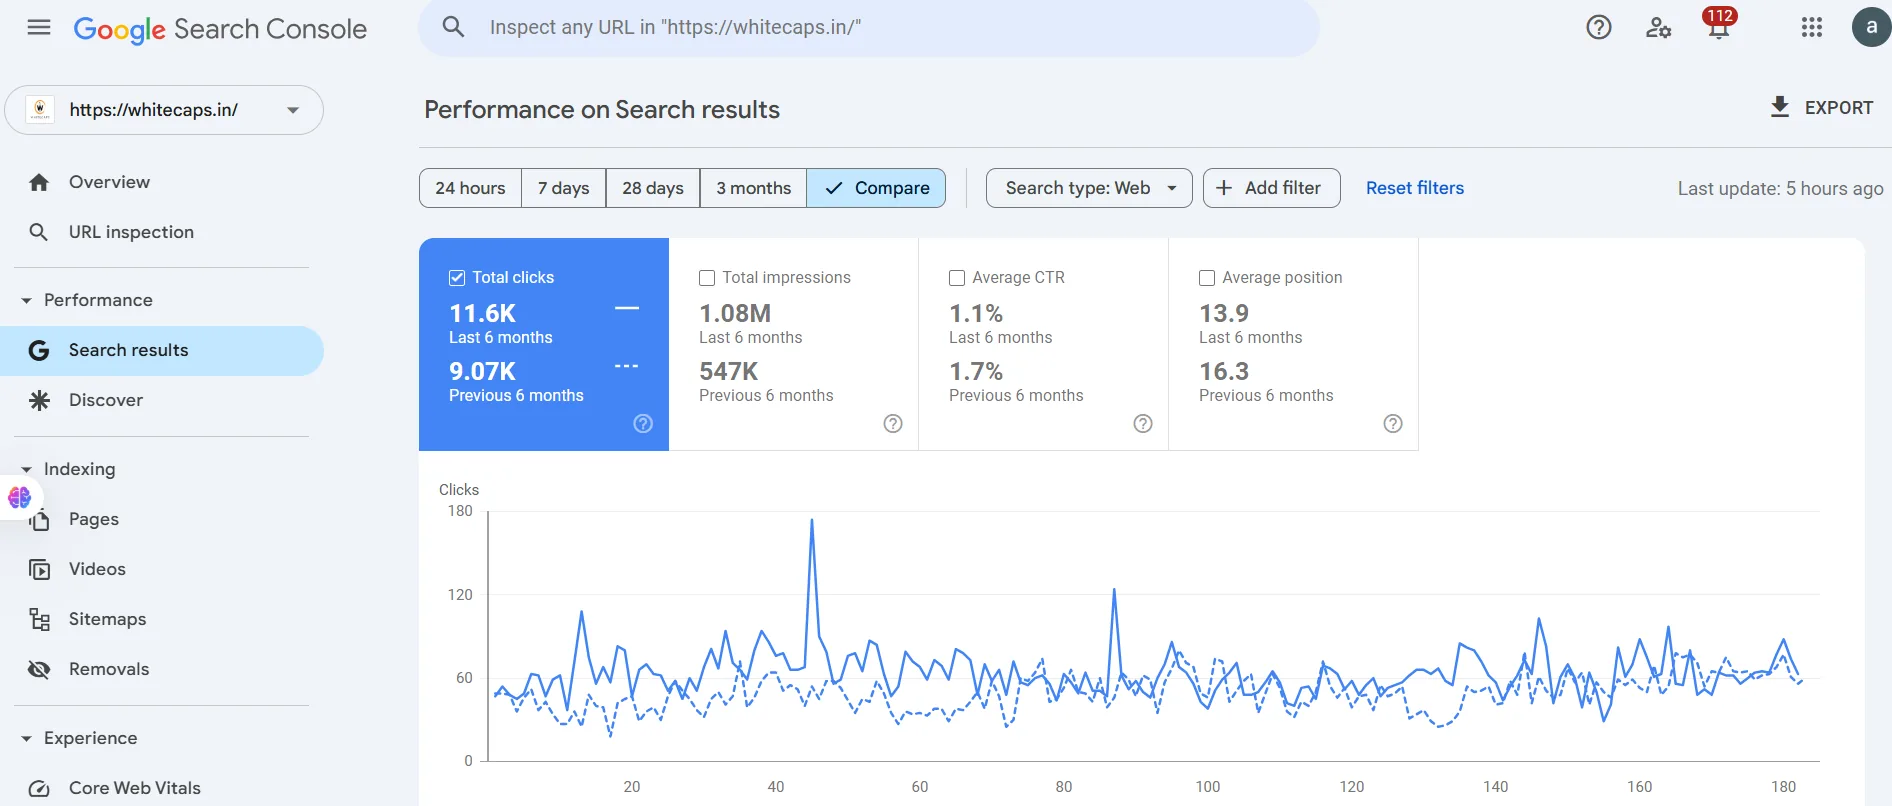Screen dimensions: 1892x806
Task: Open Total clicks help info icon
Action: pyautogui.click(x=643, y=424)
